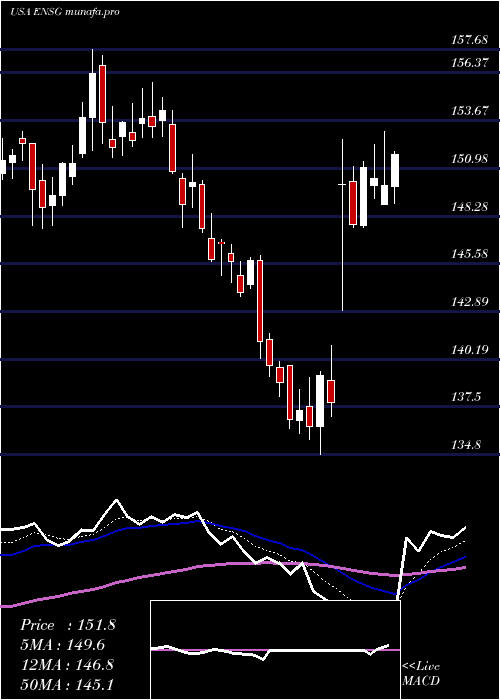Click the Price : 151.8 readout

[x=68, y=625]
